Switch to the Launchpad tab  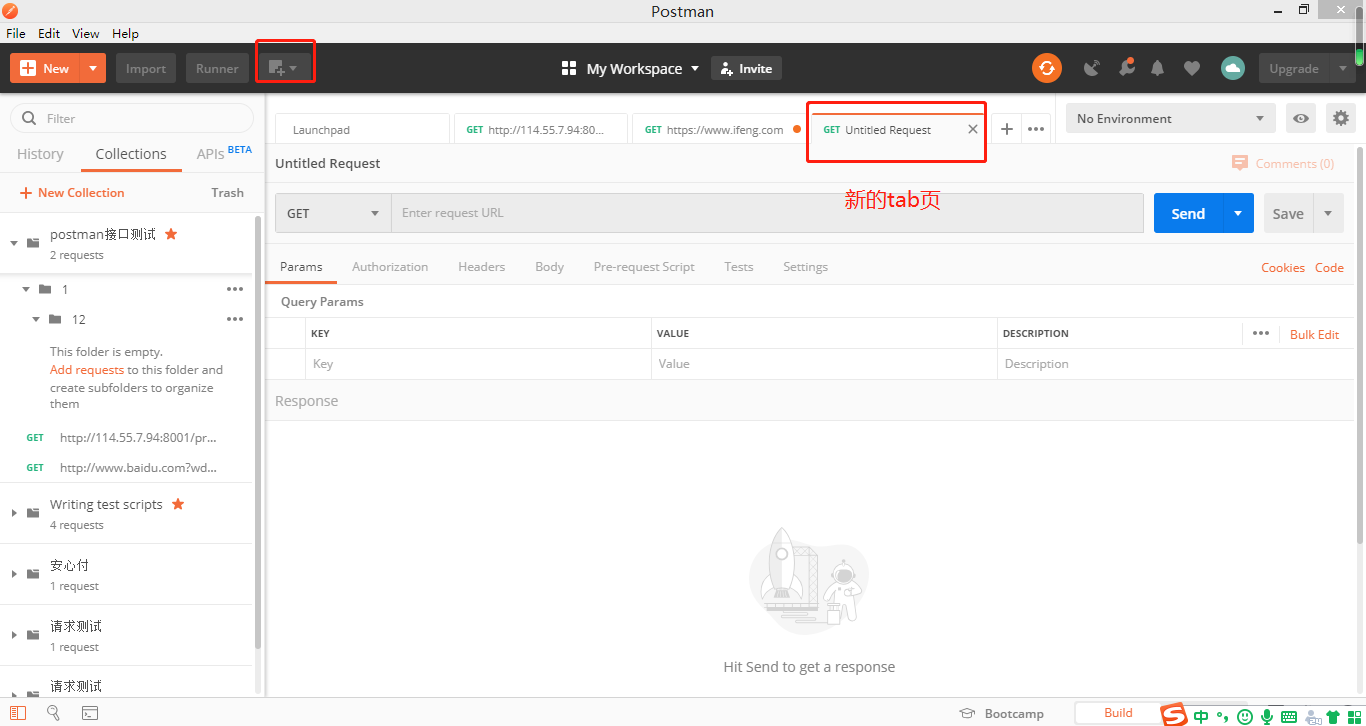362,129
